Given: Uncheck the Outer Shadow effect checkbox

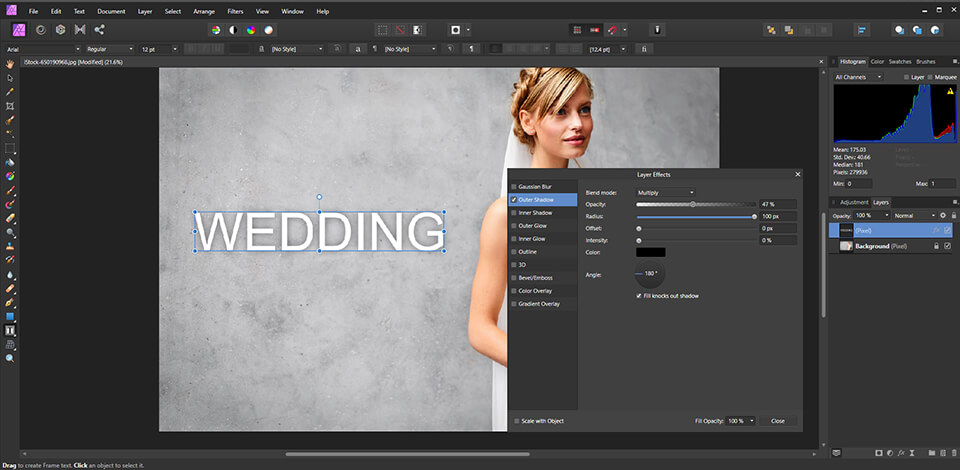Looking at the screenshot, I should pos(514,200).
